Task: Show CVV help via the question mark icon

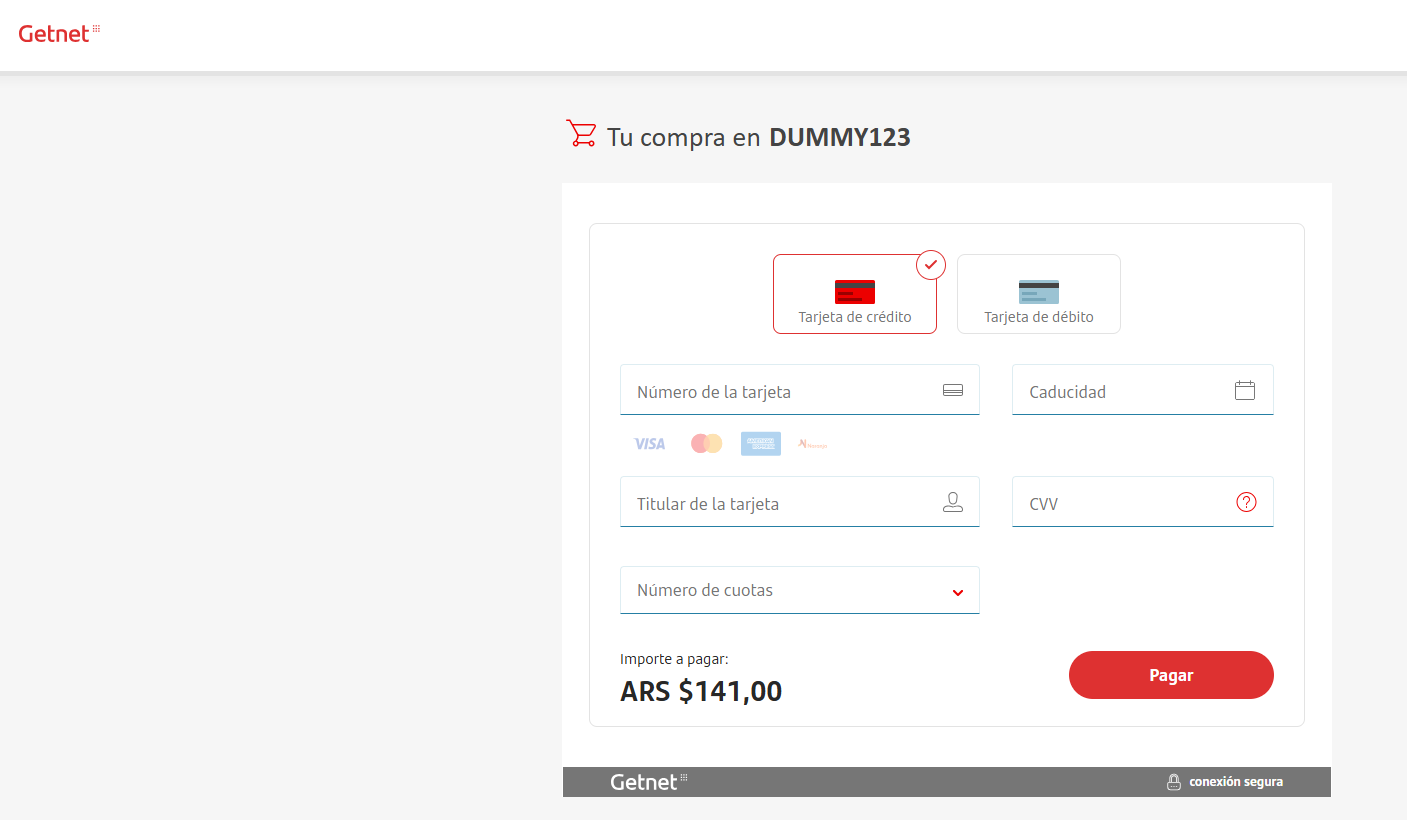Action: (x=1246, y=503)
